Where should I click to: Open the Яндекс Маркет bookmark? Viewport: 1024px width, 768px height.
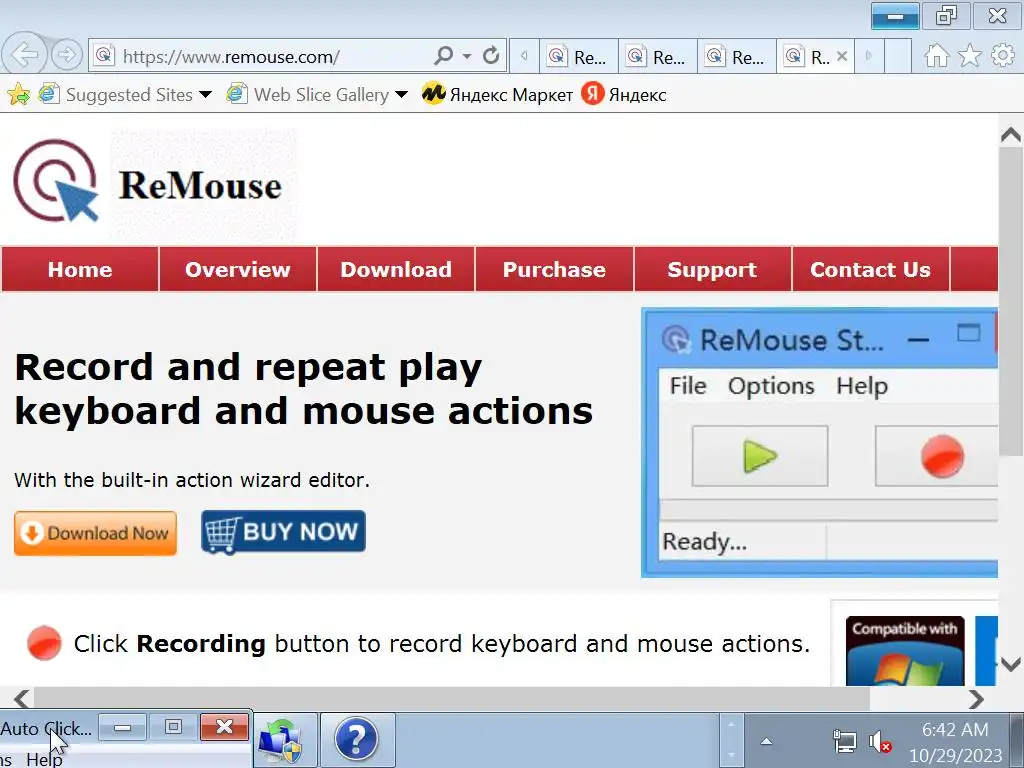coord(497,95)
